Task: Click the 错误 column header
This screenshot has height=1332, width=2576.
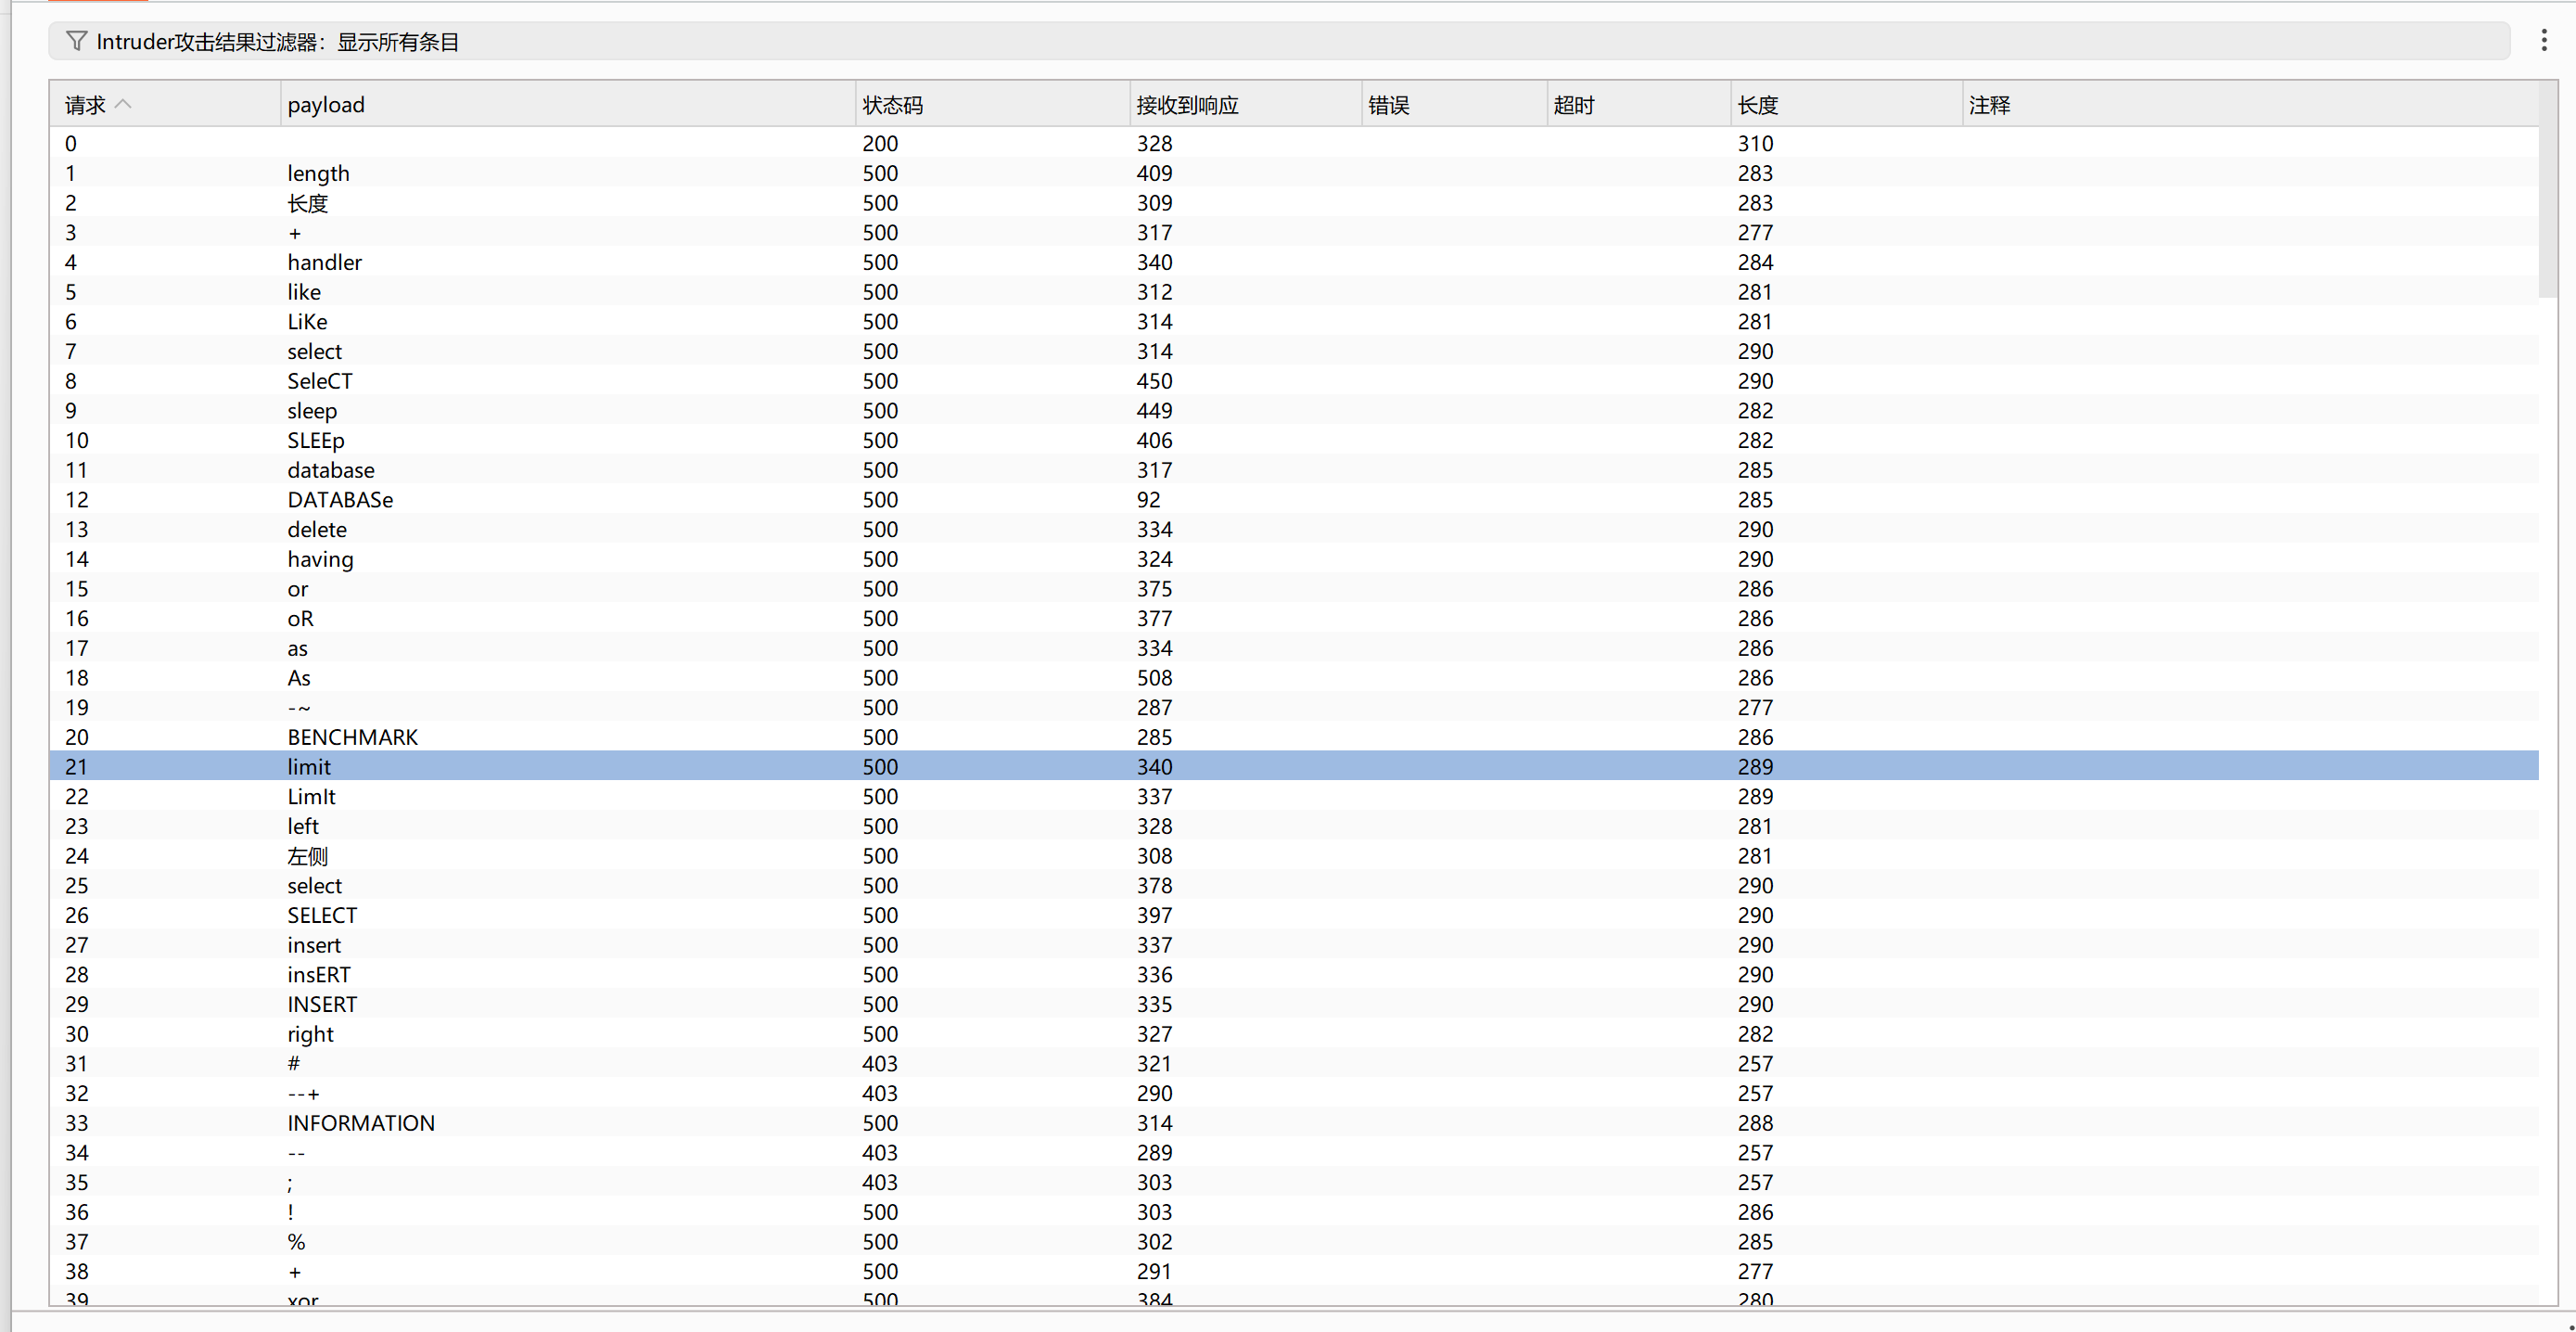Action: click(x=1388, y=105)
